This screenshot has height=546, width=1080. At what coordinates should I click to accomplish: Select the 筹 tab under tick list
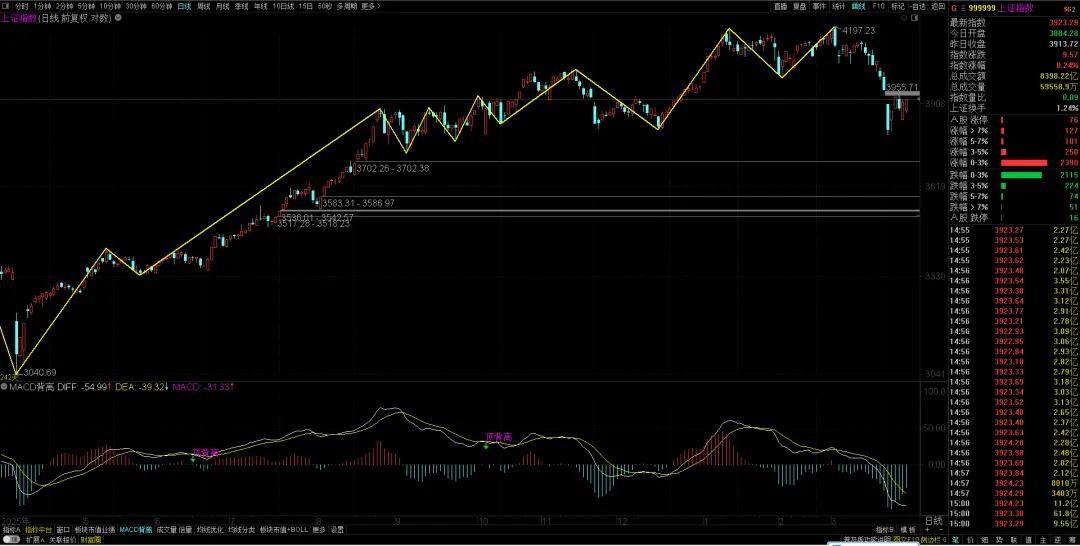point(1072,540)
